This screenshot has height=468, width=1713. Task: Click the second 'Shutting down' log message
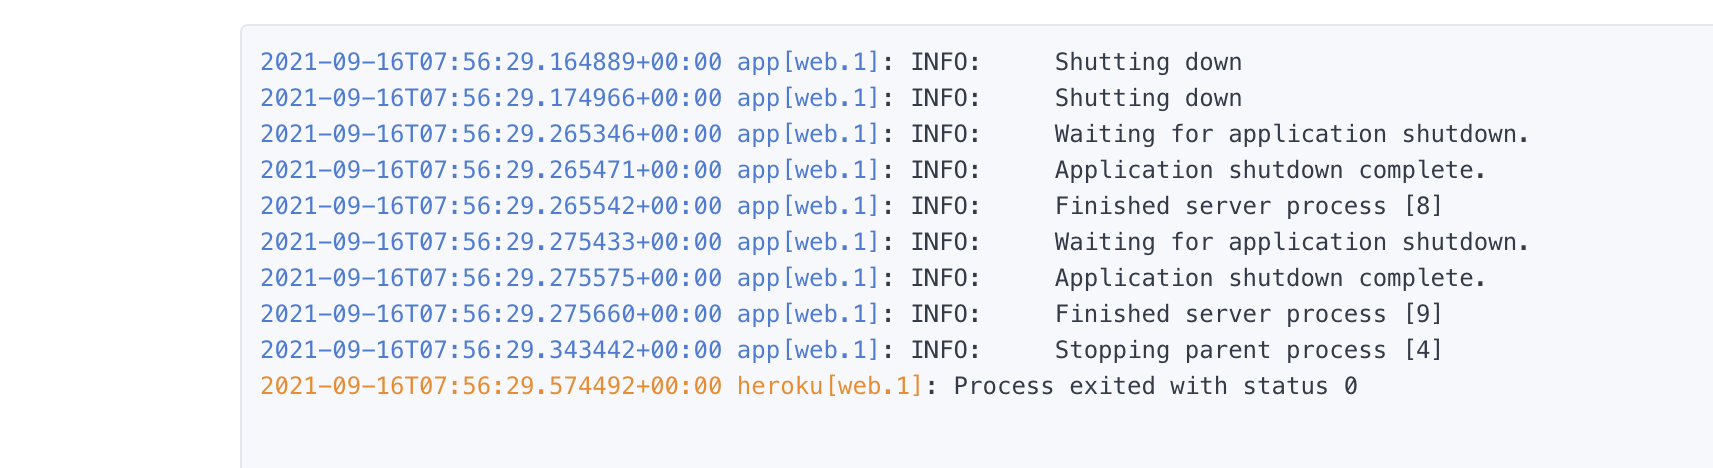coord(1148,98)
